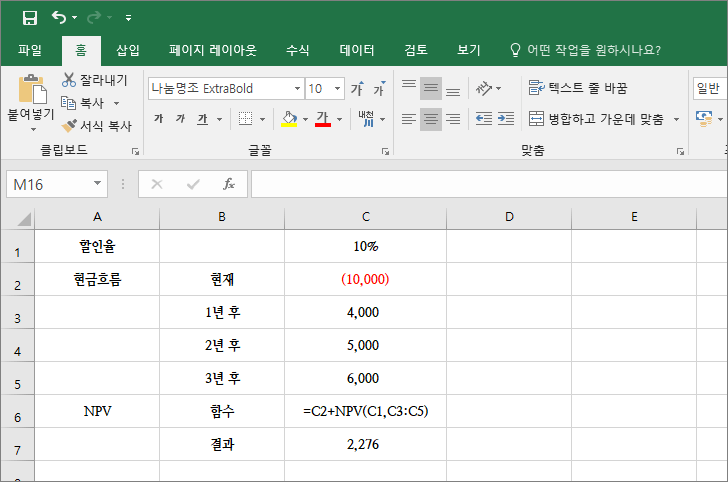Select the 홈 ribbon tab
This screenshot has width=728, height=482.
click(x=81, y=50)
